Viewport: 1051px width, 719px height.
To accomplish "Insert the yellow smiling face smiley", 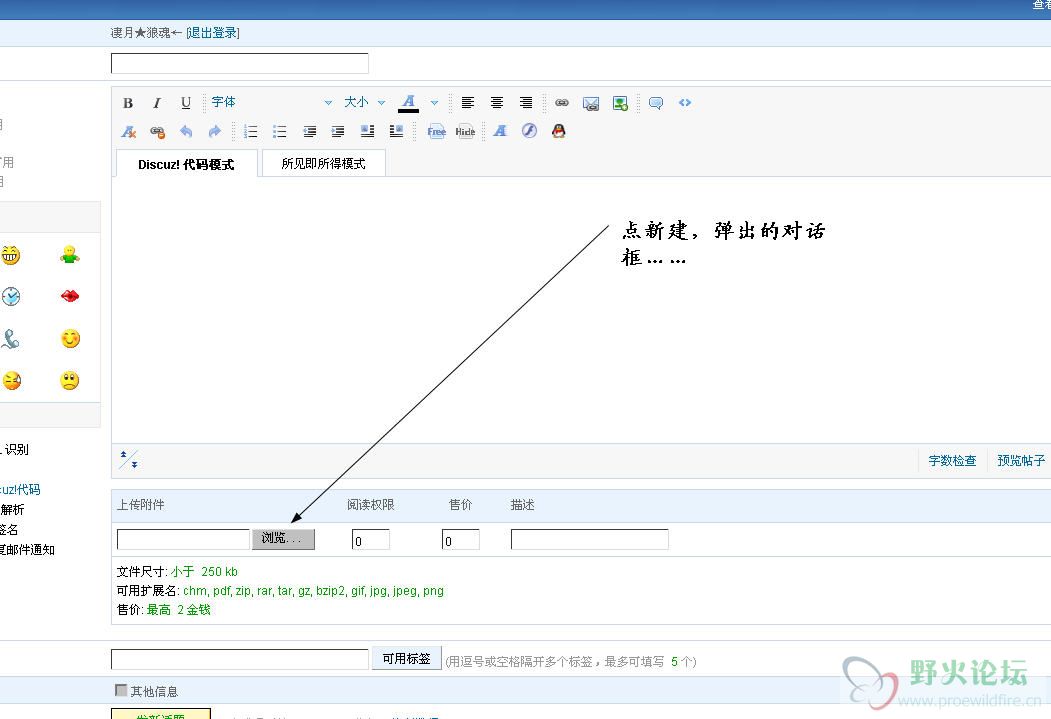I will [70, 338].
